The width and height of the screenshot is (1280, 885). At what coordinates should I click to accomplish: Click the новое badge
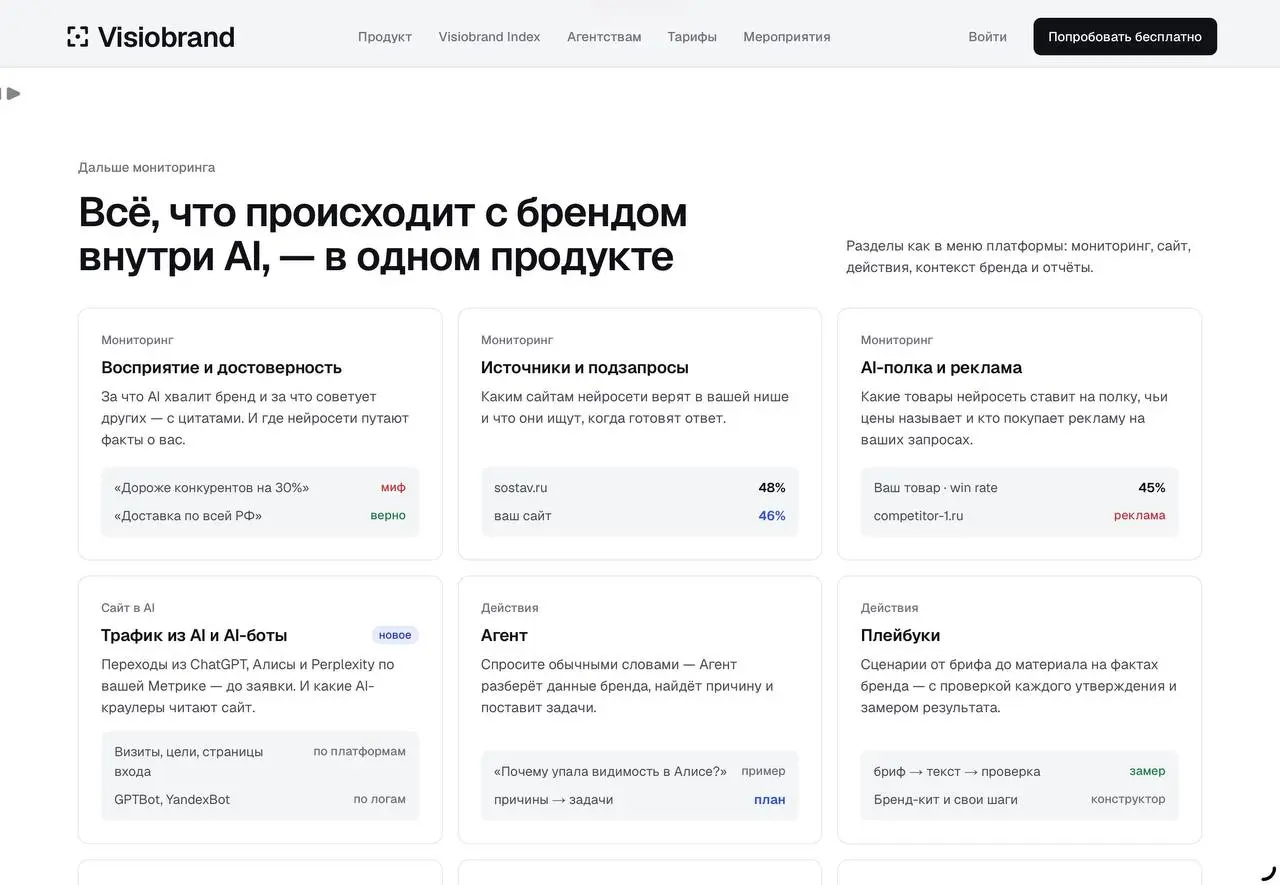pos(395,635)
